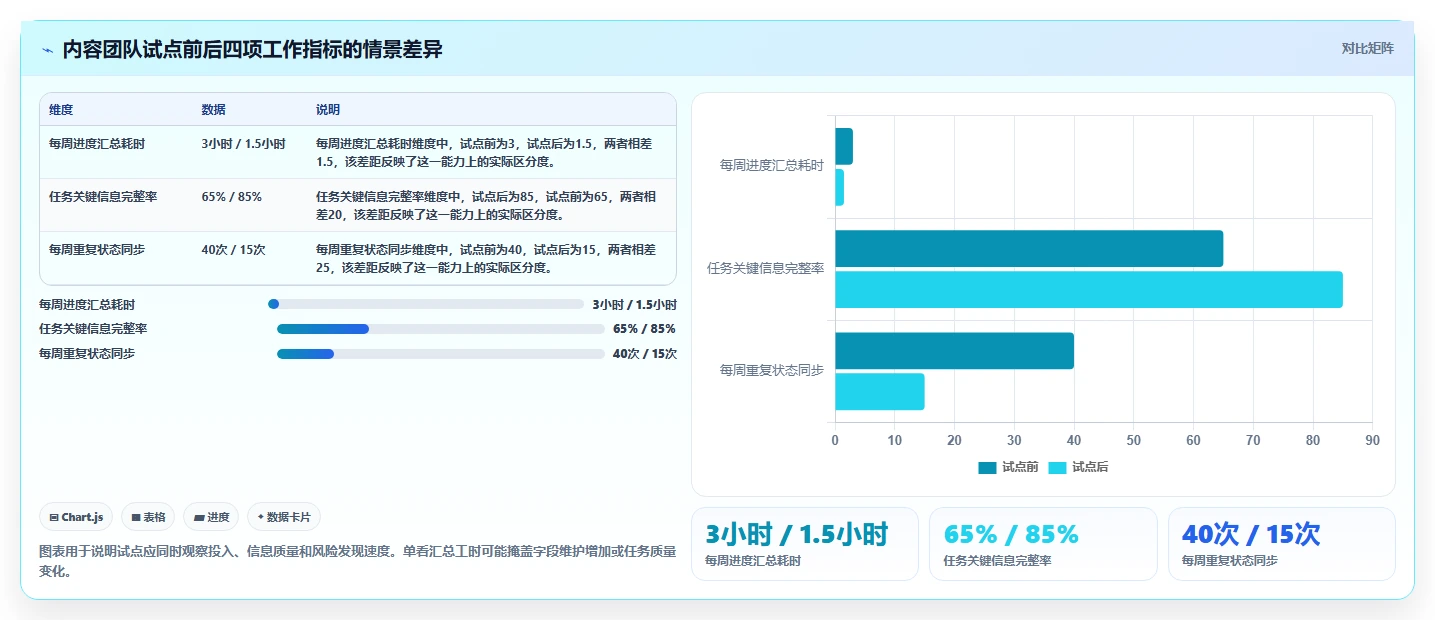Click the 试点后 bar for 任务关键信息完整率

click(x=1089, y=289)
